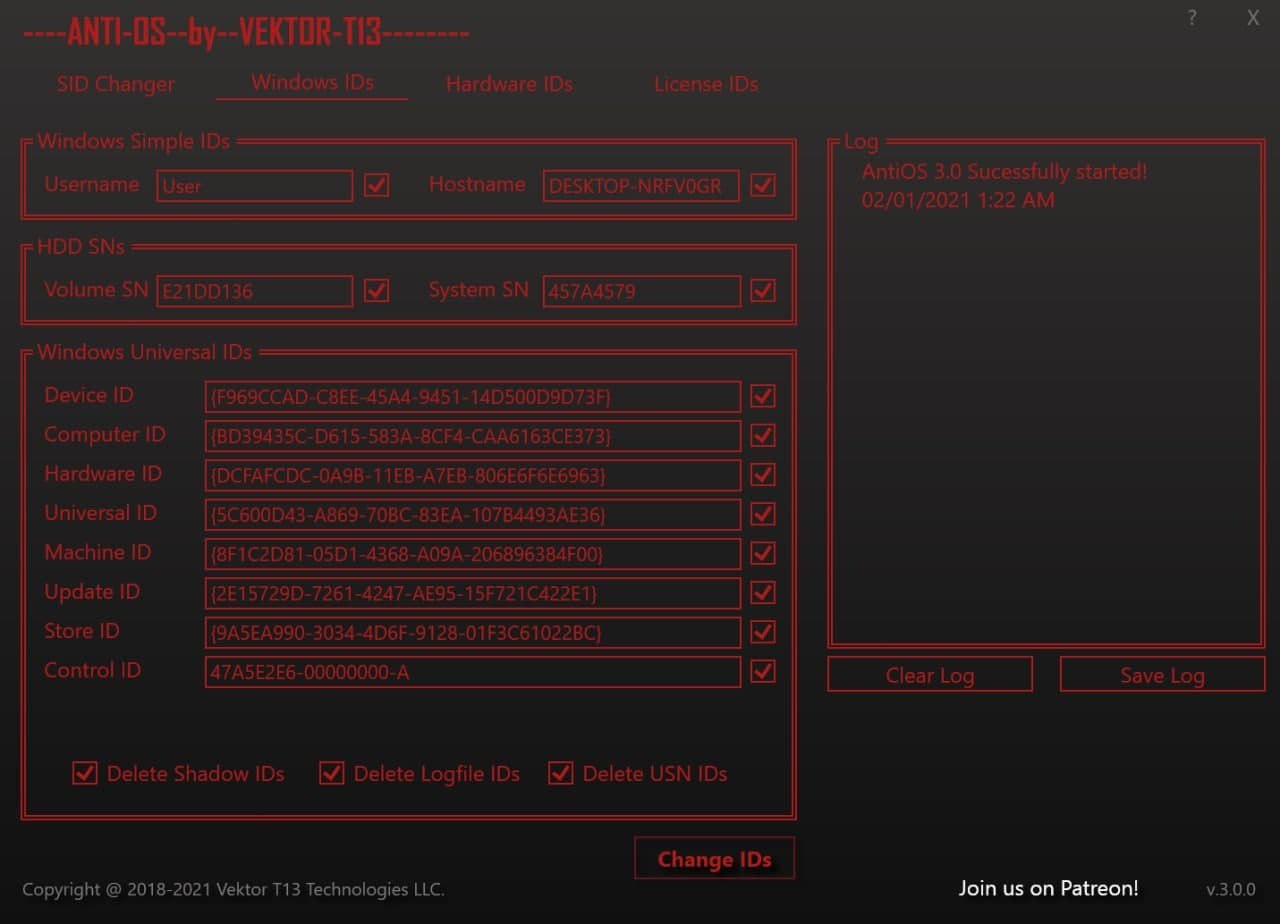Disable the Universal ID checkbox
1280x924 pixels.
coord(763,514)
